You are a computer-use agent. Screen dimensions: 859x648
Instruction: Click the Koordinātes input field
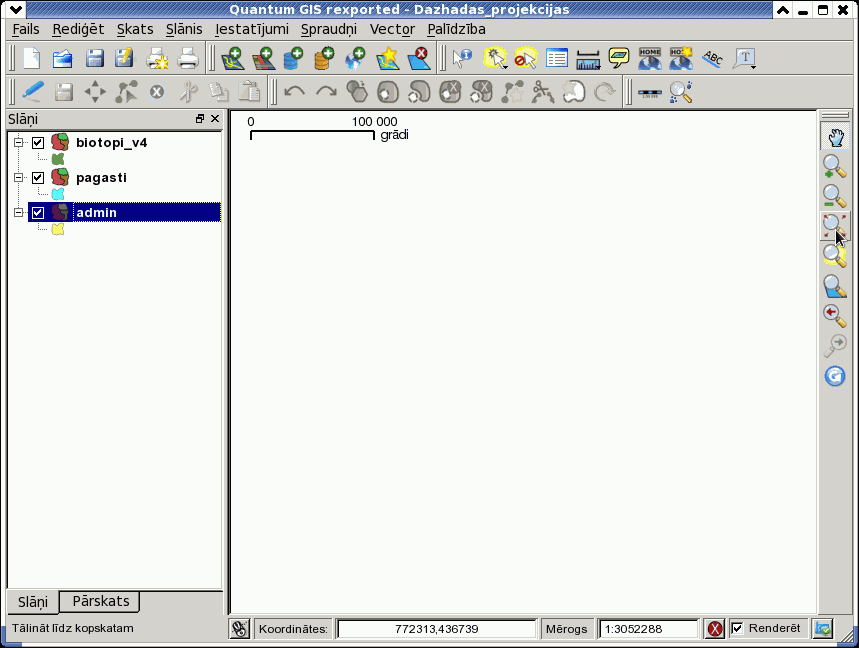pyautogui.click(x=437, y=629)
